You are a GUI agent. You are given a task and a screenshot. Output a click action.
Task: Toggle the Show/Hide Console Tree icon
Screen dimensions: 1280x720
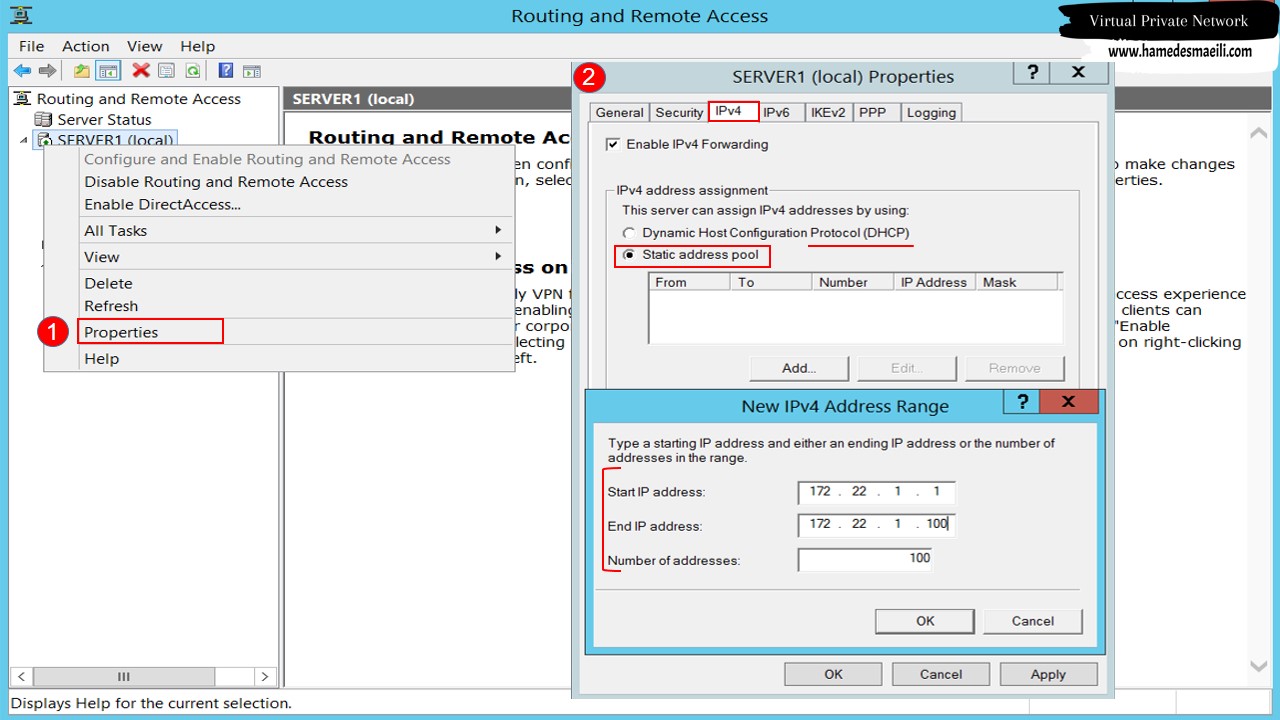coord(109,71)
